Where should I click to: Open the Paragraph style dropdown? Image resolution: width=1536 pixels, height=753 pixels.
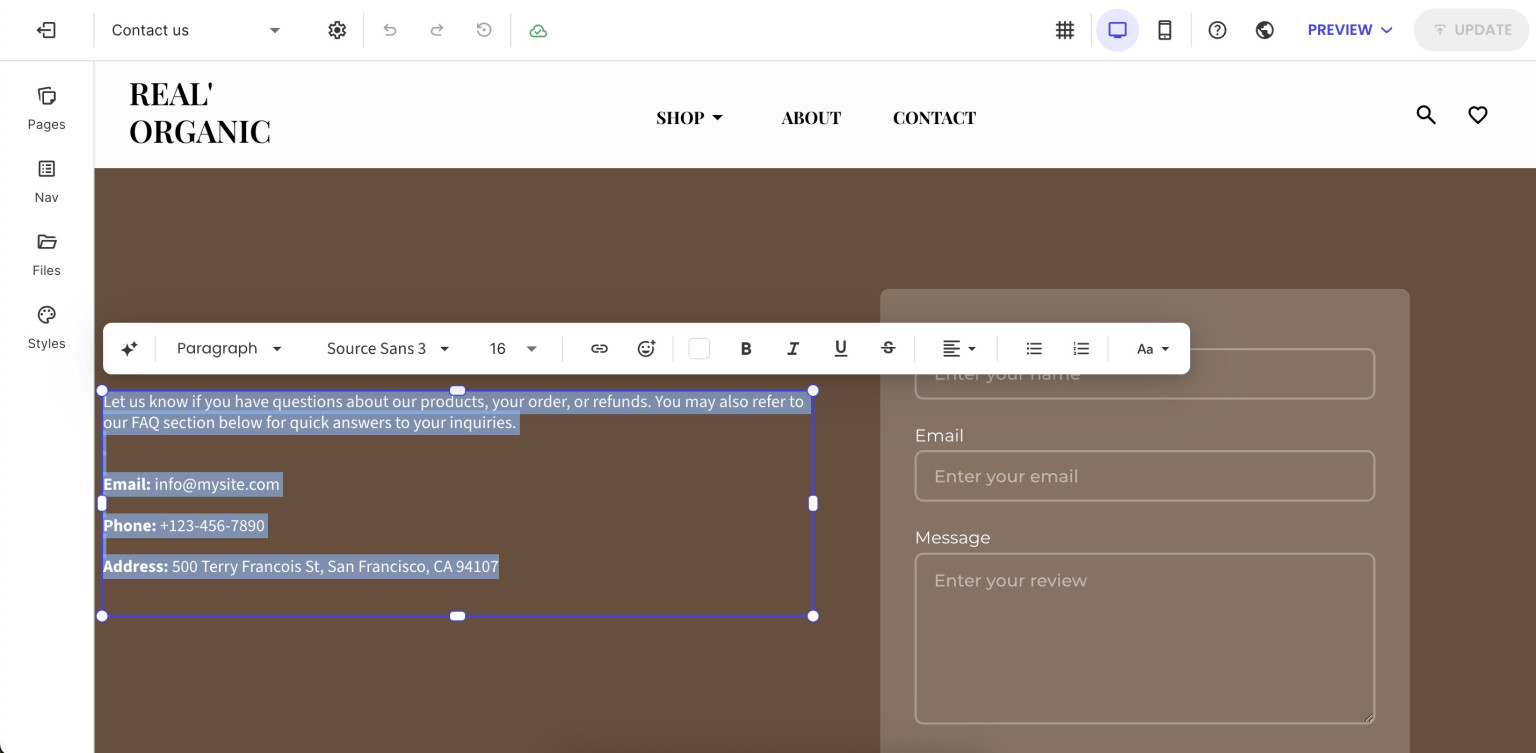click(229, 348)
